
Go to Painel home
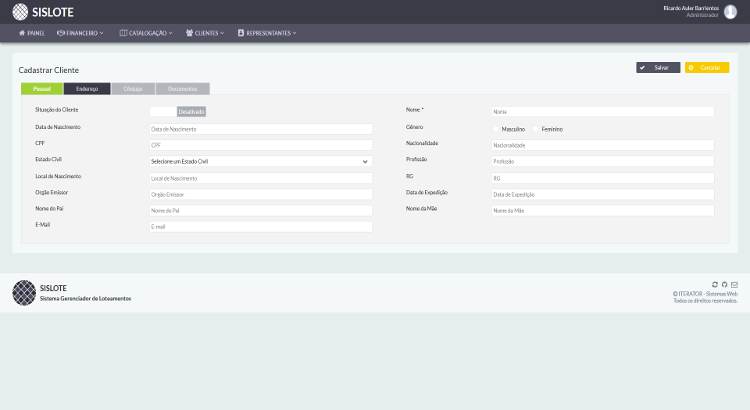pyautogui.click(x=32, y=33)
